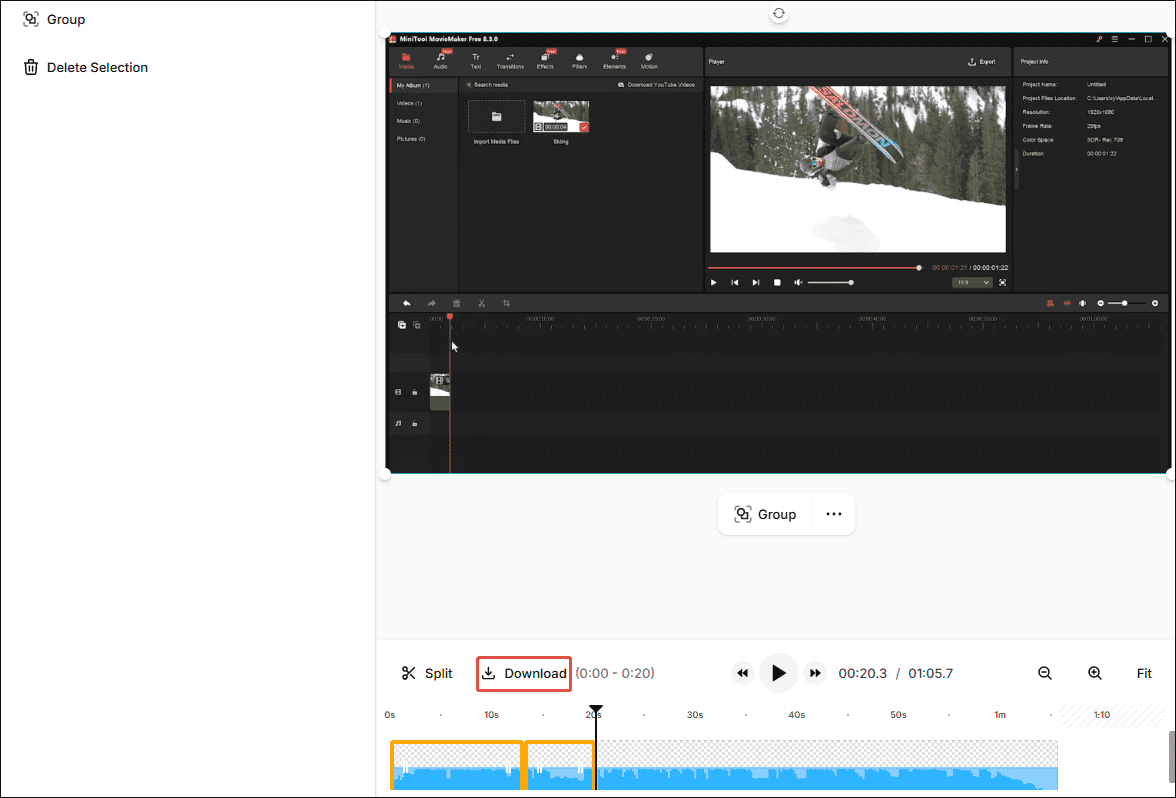Toggle the MovieMaker audio track lock icon

point(415,424)
